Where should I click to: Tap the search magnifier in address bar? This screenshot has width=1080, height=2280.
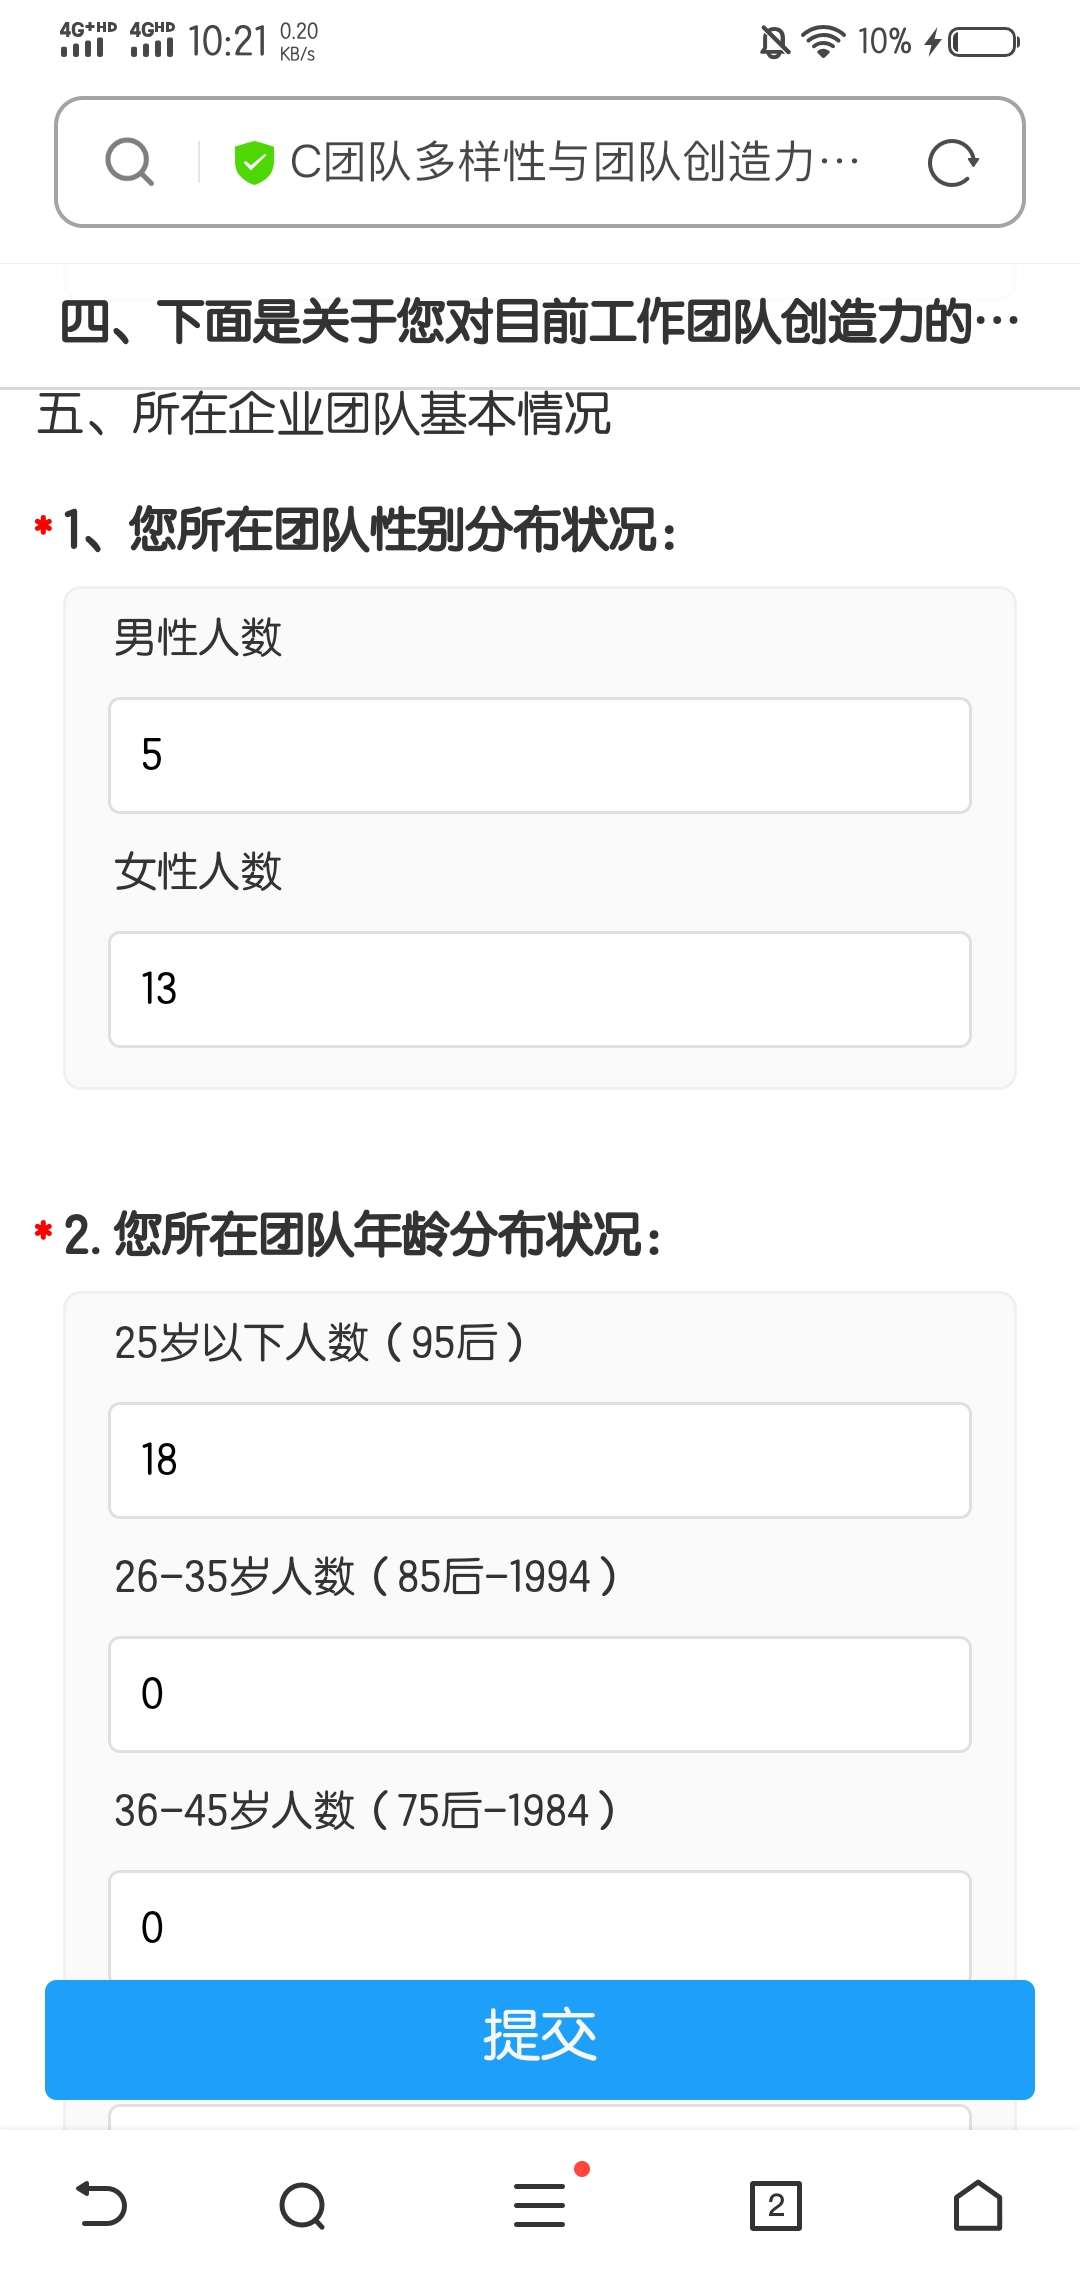pos(130,162)
